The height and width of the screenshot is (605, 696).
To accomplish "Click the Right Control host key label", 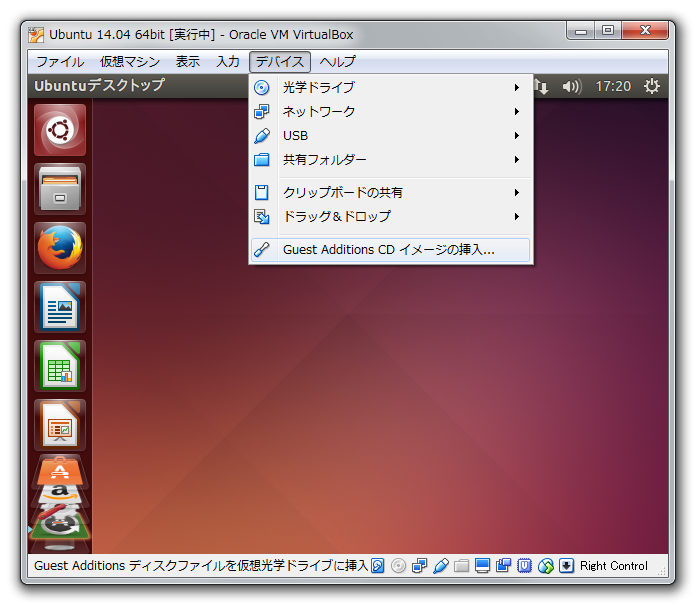I will (614, 565).
